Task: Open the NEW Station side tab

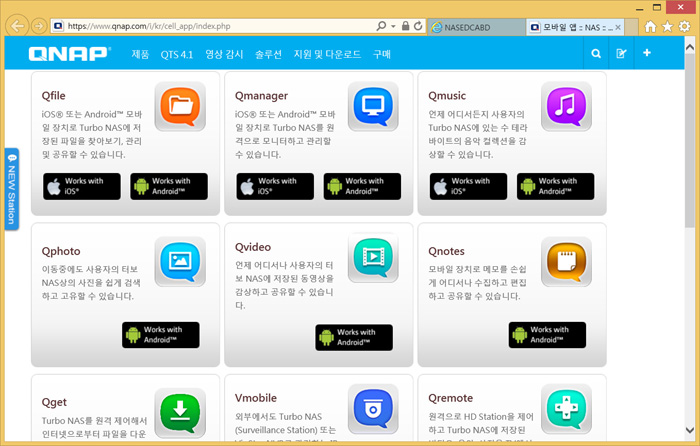Action: pyautogui.click(x=12, y=189)
